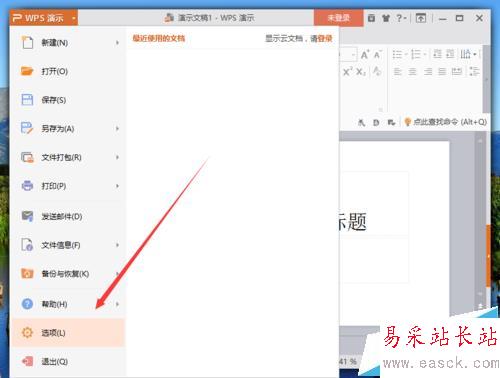Viewport: 500px width, 378px height.
Task: Choose 保存(S) menu entry
Action: pos(68,100)
